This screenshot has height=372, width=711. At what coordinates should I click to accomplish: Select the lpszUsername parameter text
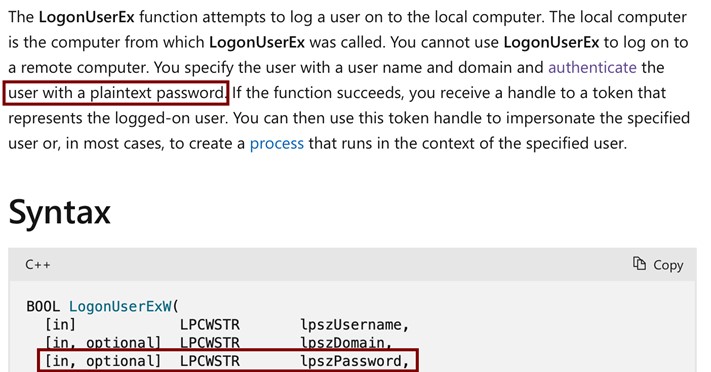355,325
